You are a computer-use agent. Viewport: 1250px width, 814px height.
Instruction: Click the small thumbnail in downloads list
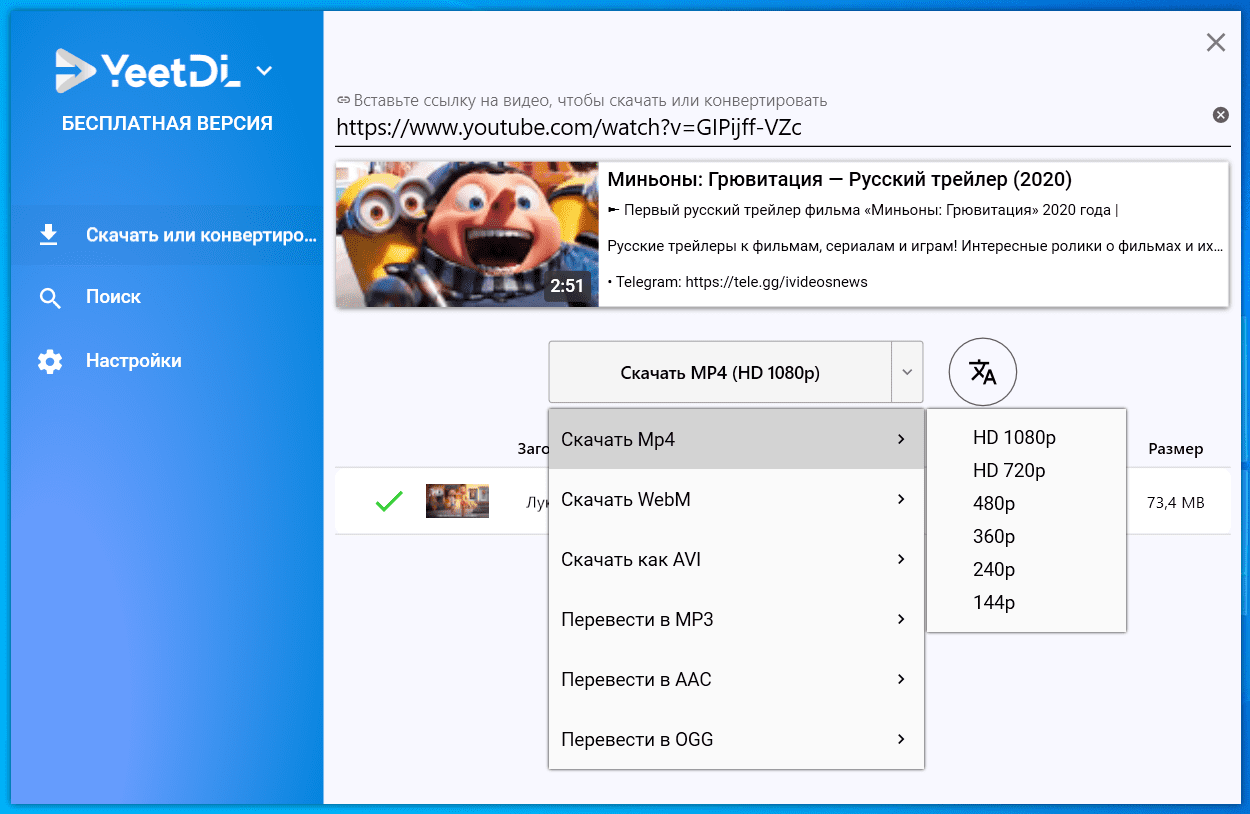[457, 501]
